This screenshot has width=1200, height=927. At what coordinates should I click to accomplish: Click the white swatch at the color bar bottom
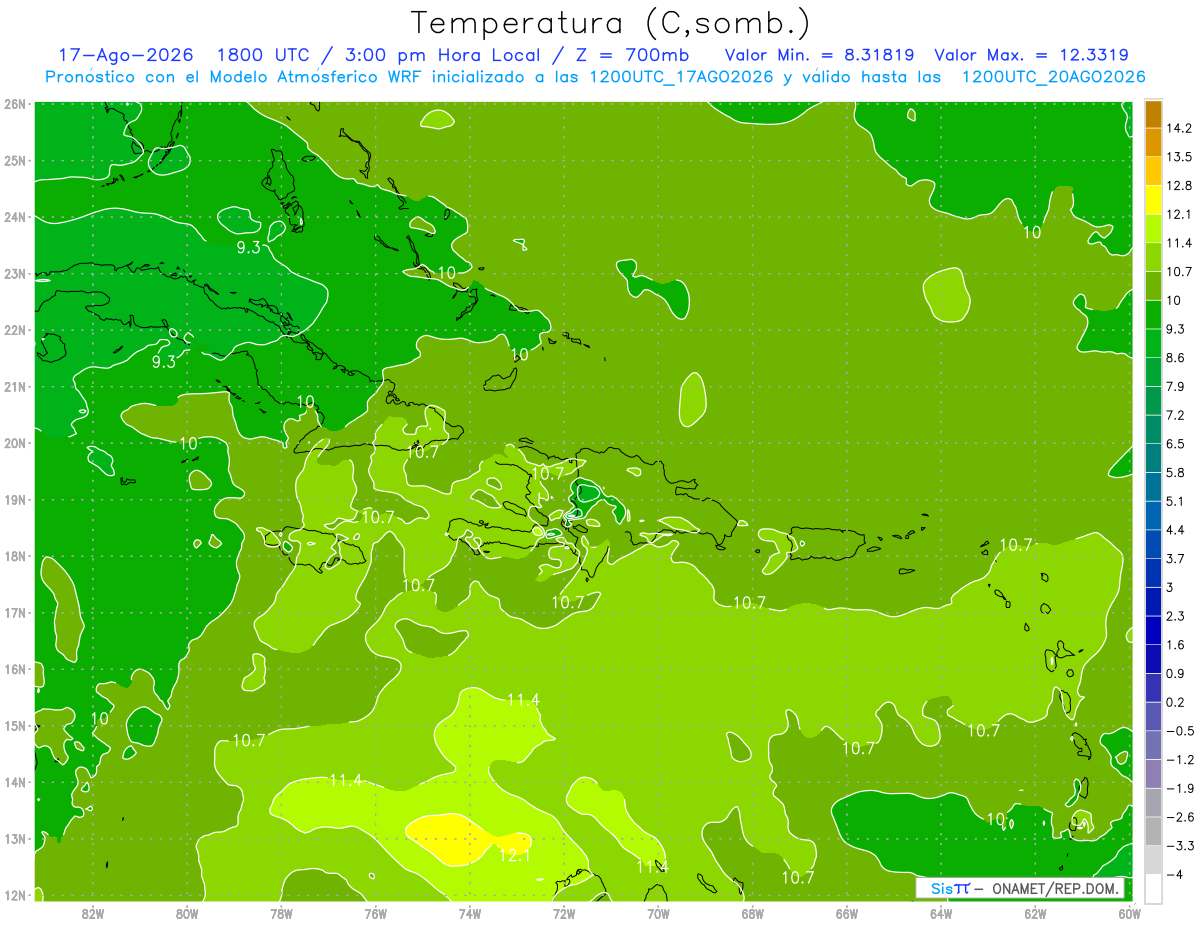point(1153,887)
